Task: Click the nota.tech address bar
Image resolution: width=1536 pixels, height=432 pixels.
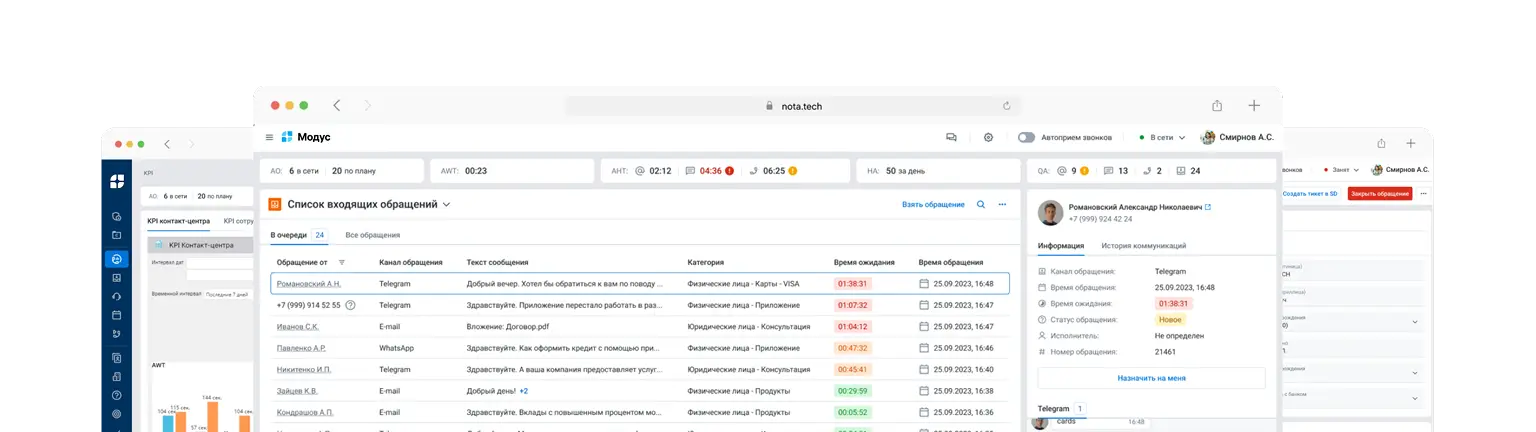Action: click(x=793, y=105)
